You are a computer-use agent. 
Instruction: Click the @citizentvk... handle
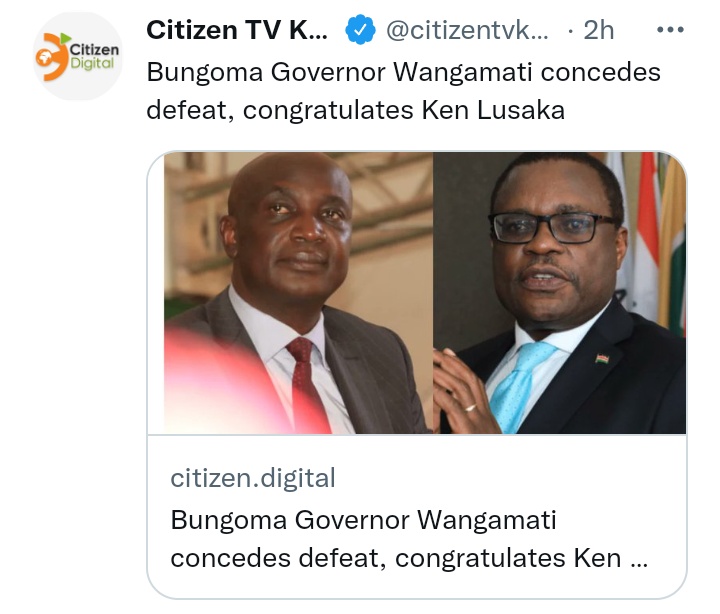pyautogui.click(x=467, y=30)
